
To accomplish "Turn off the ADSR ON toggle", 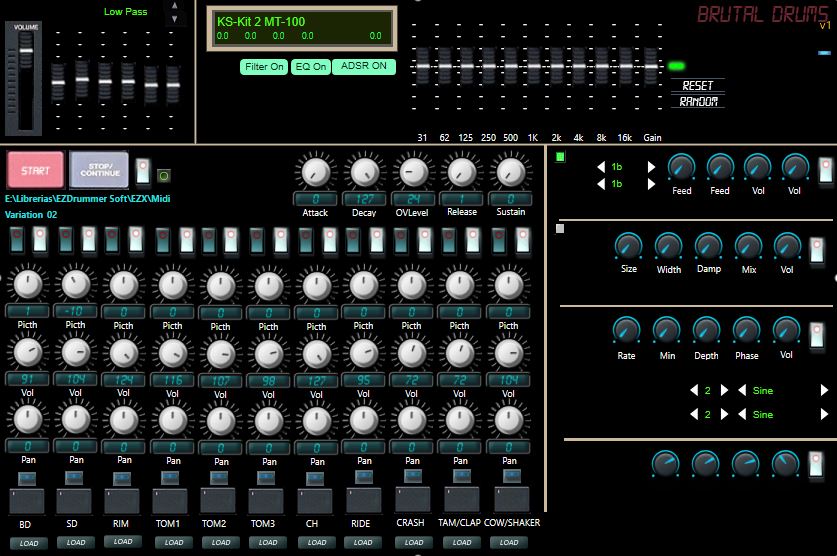I will point(363,67).
